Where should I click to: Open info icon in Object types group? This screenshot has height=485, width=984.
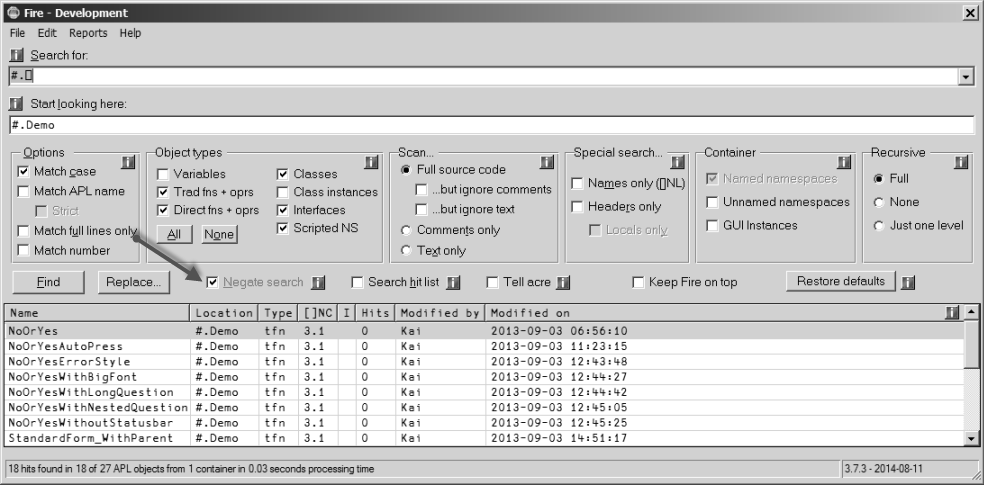pos(371,163)
